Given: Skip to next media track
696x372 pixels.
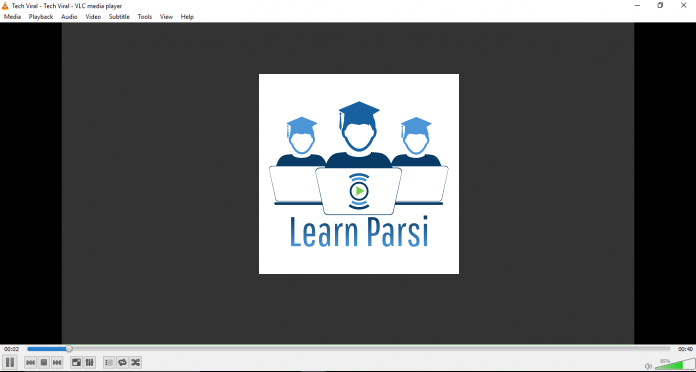Looking at the screenshot, I should tap(57, 363).
